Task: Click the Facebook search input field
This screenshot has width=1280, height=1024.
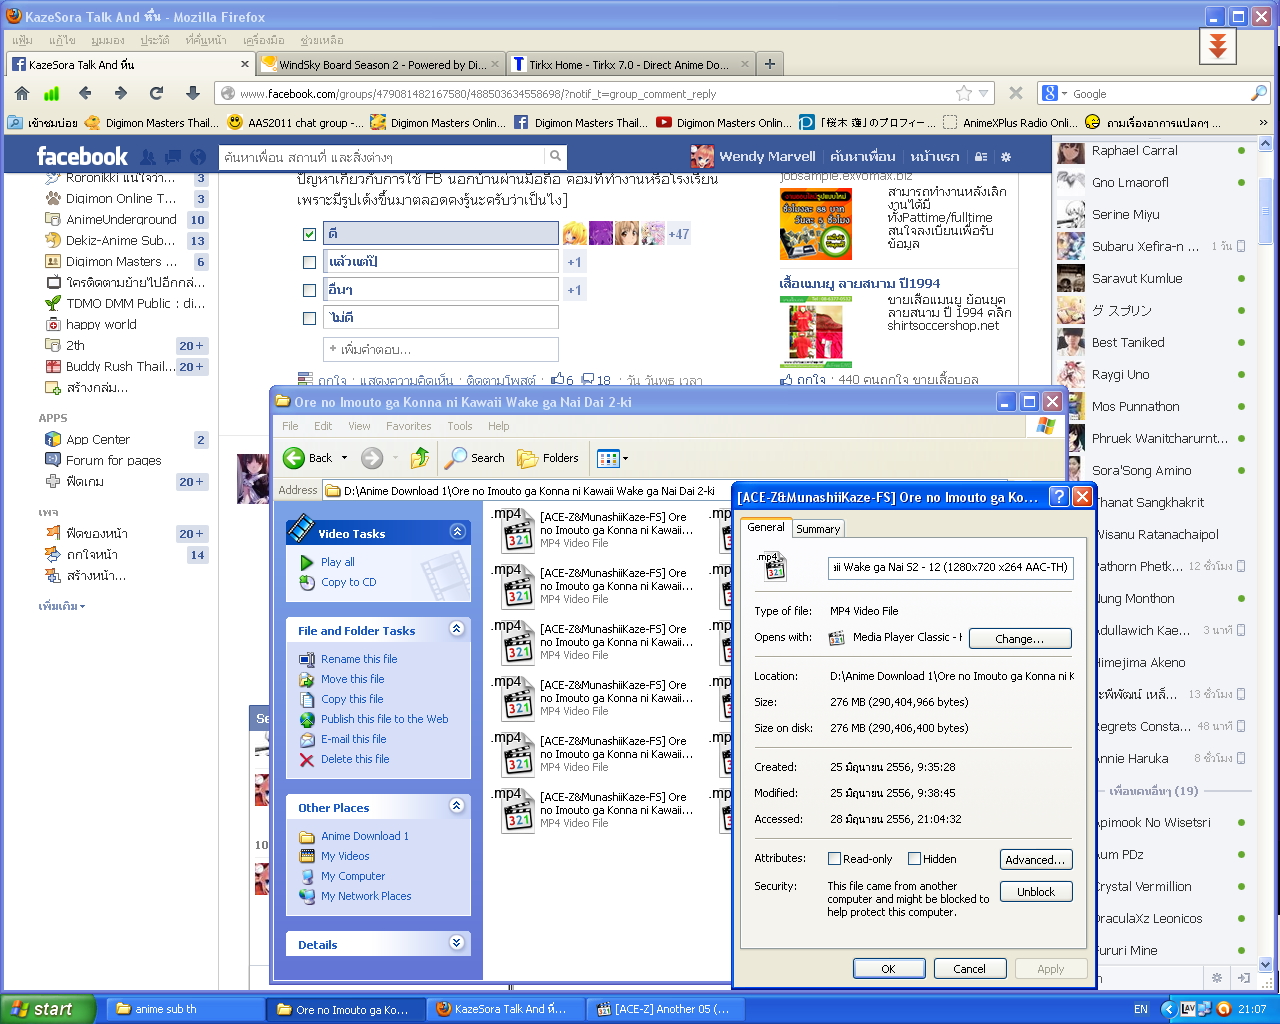Action: 382,157
